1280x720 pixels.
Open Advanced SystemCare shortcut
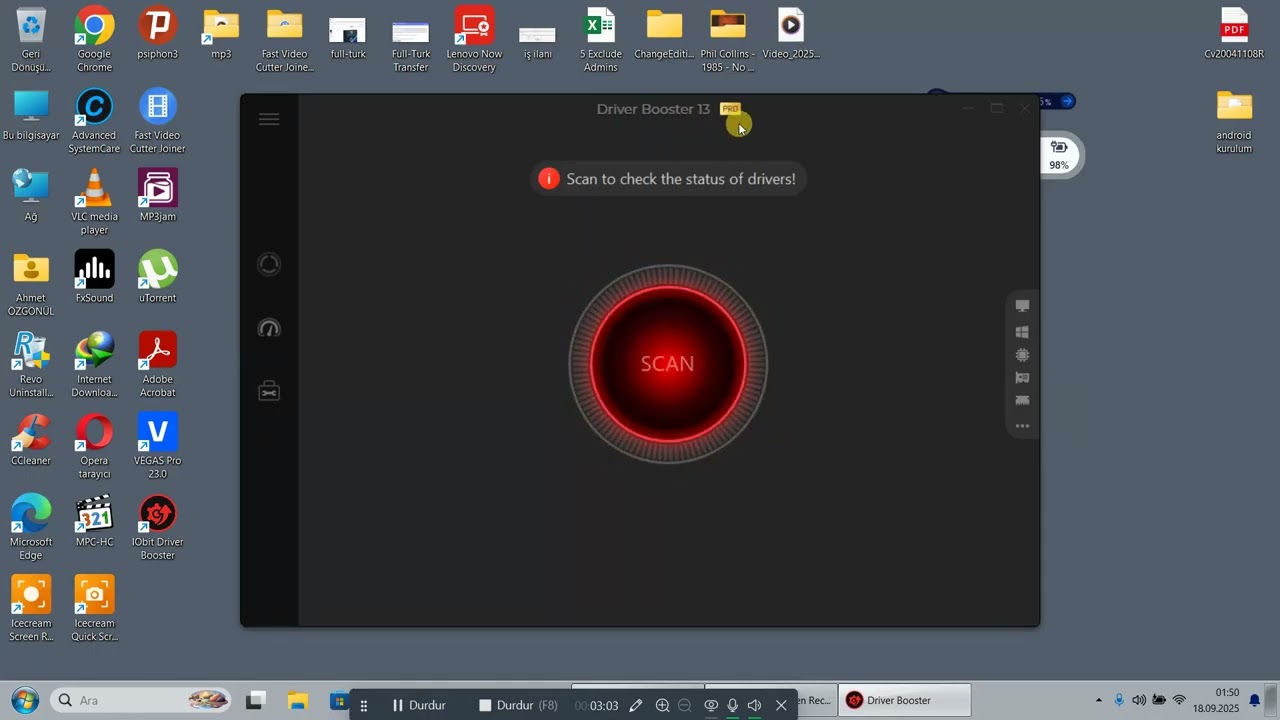[x=94, y=121]
